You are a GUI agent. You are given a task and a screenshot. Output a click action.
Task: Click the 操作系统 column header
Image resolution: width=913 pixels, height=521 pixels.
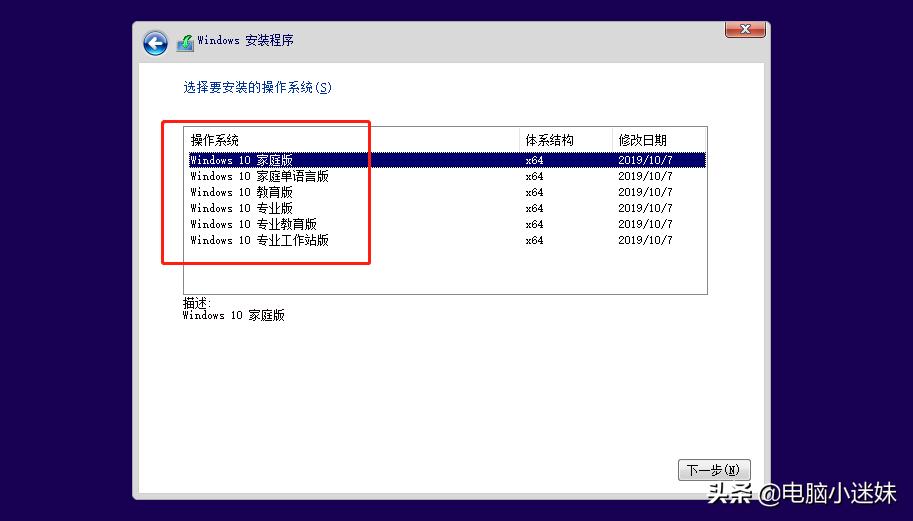point(352,140)
